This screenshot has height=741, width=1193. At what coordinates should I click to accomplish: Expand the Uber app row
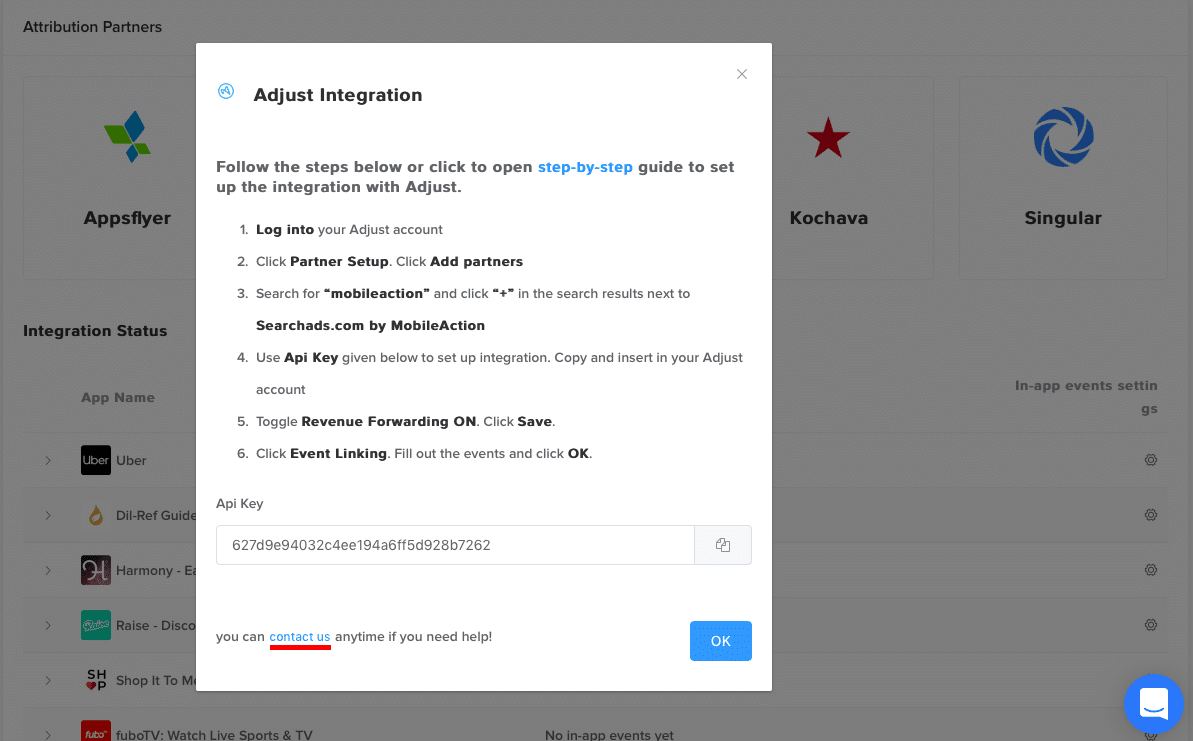point(48,460)
